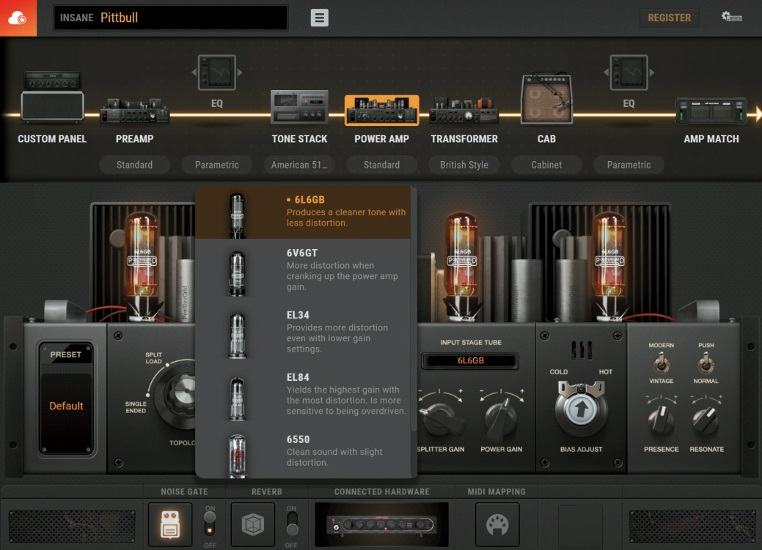Screen dimensions: 762x550
Task: Open the ToneCloud icon
Action: point(18,18)
